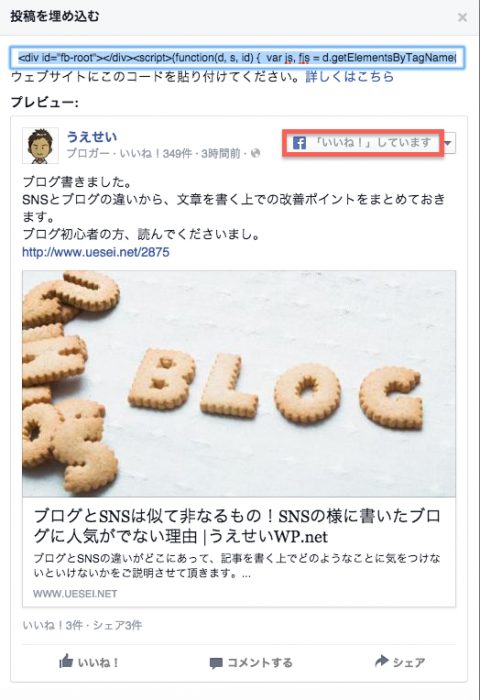Select the embed code text field
480x700 pixels.
point(237,58)
